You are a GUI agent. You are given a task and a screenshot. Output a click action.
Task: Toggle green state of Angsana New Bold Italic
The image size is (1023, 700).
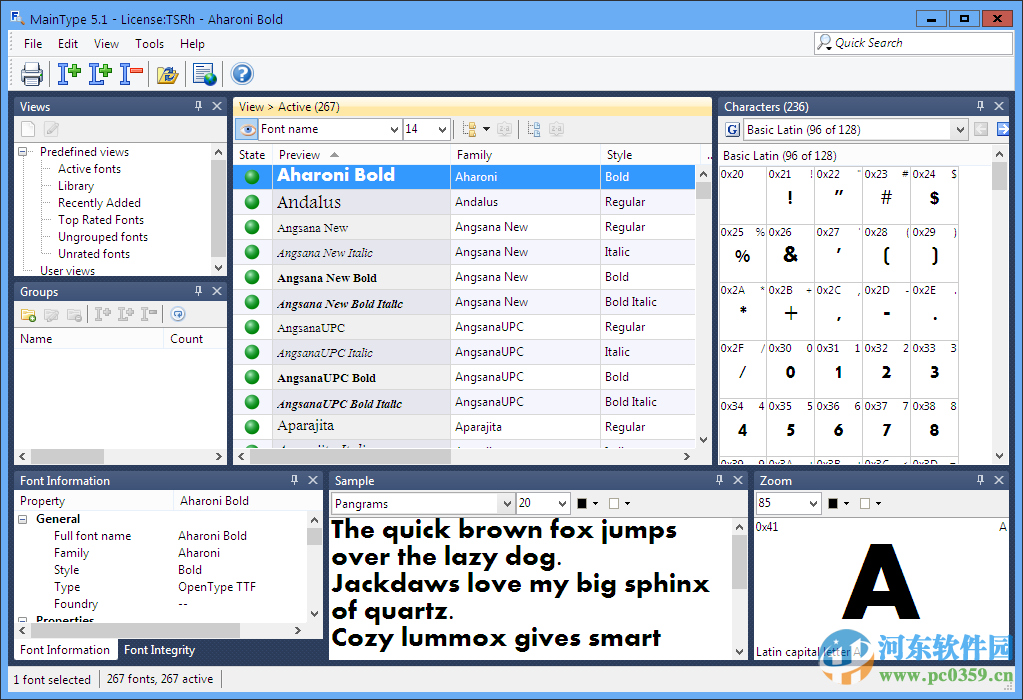click(x=252, y=302)
